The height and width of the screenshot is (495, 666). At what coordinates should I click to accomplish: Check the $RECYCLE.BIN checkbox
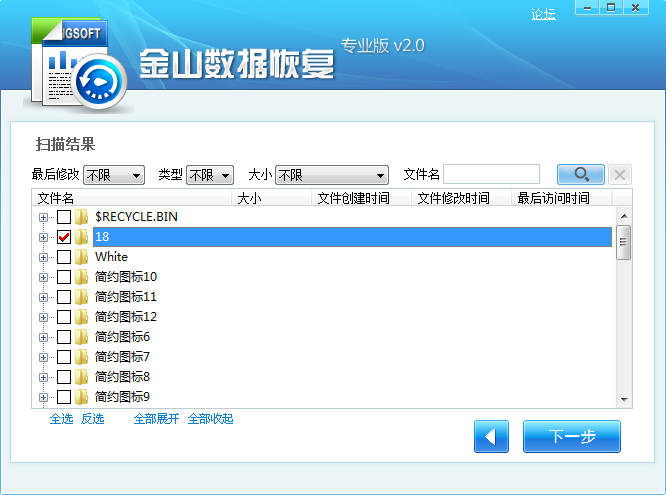coord(64,217)
